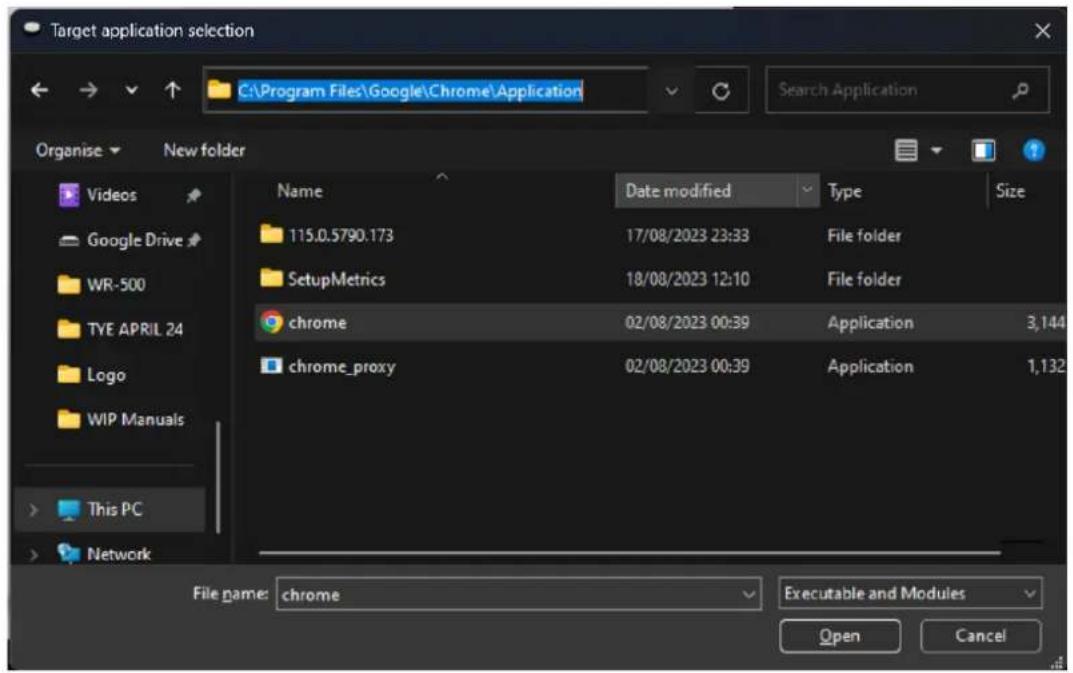The image size is (1073, 673).
Task: Click the chrome_proxy file icon
Action: [x=271, y=366]
